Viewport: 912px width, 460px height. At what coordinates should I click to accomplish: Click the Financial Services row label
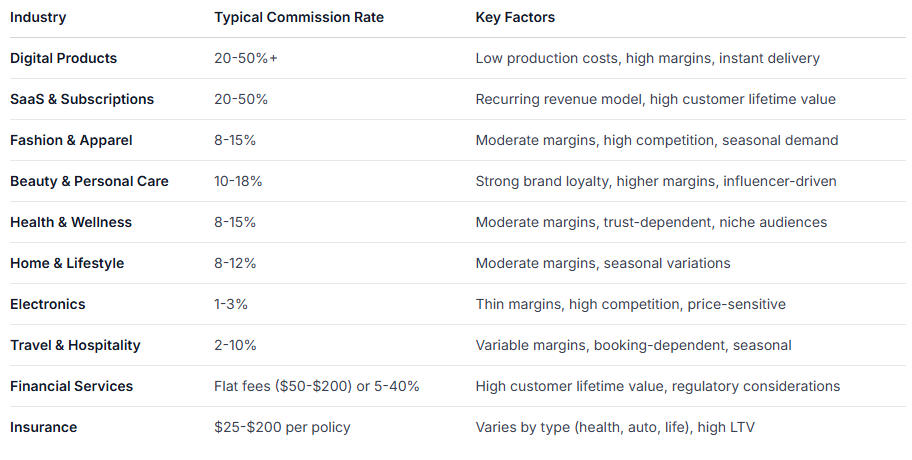pos(72,386)
